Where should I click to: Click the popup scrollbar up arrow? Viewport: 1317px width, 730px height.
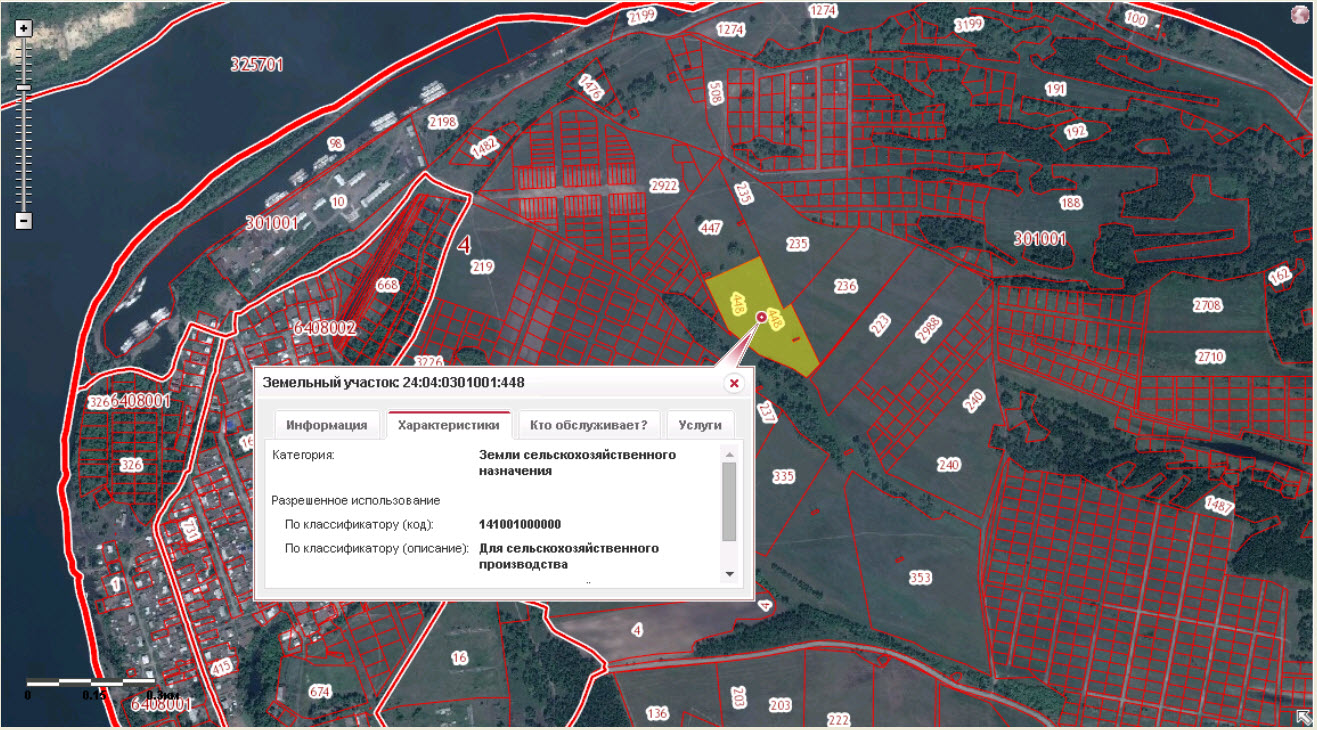coord(729,455)
